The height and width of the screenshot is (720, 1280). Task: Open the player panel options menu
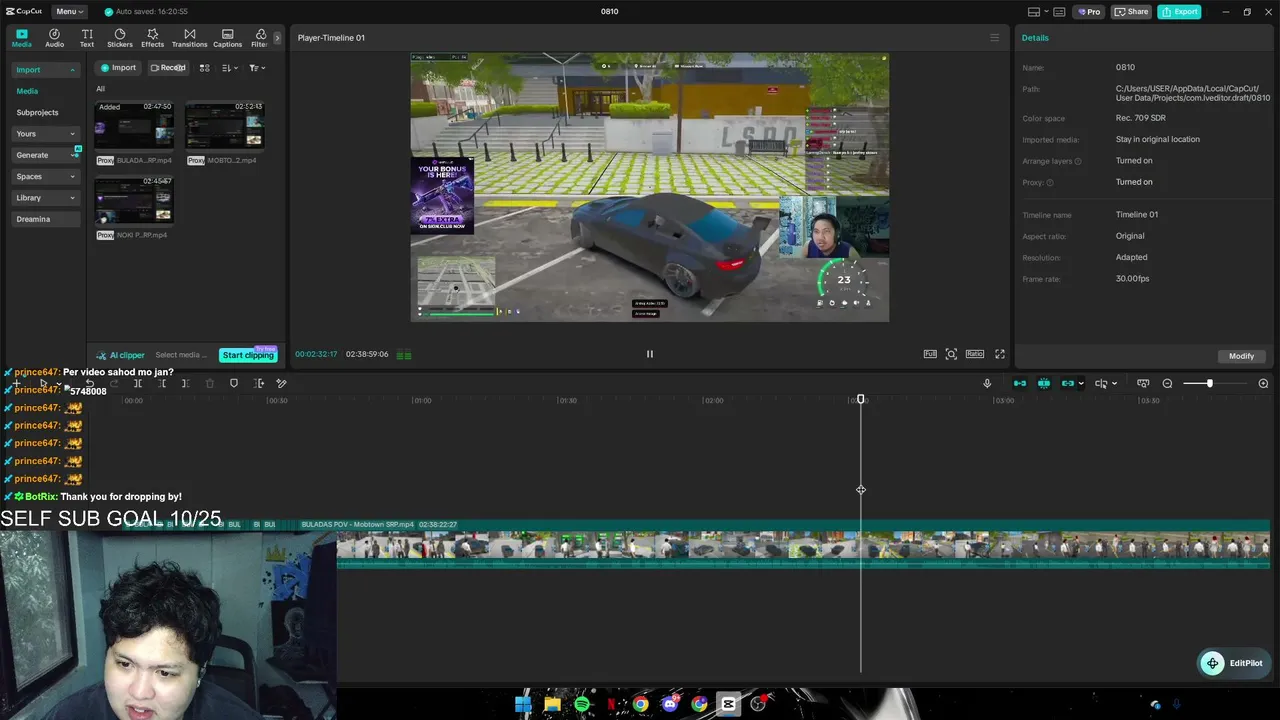tap(994, 38)
